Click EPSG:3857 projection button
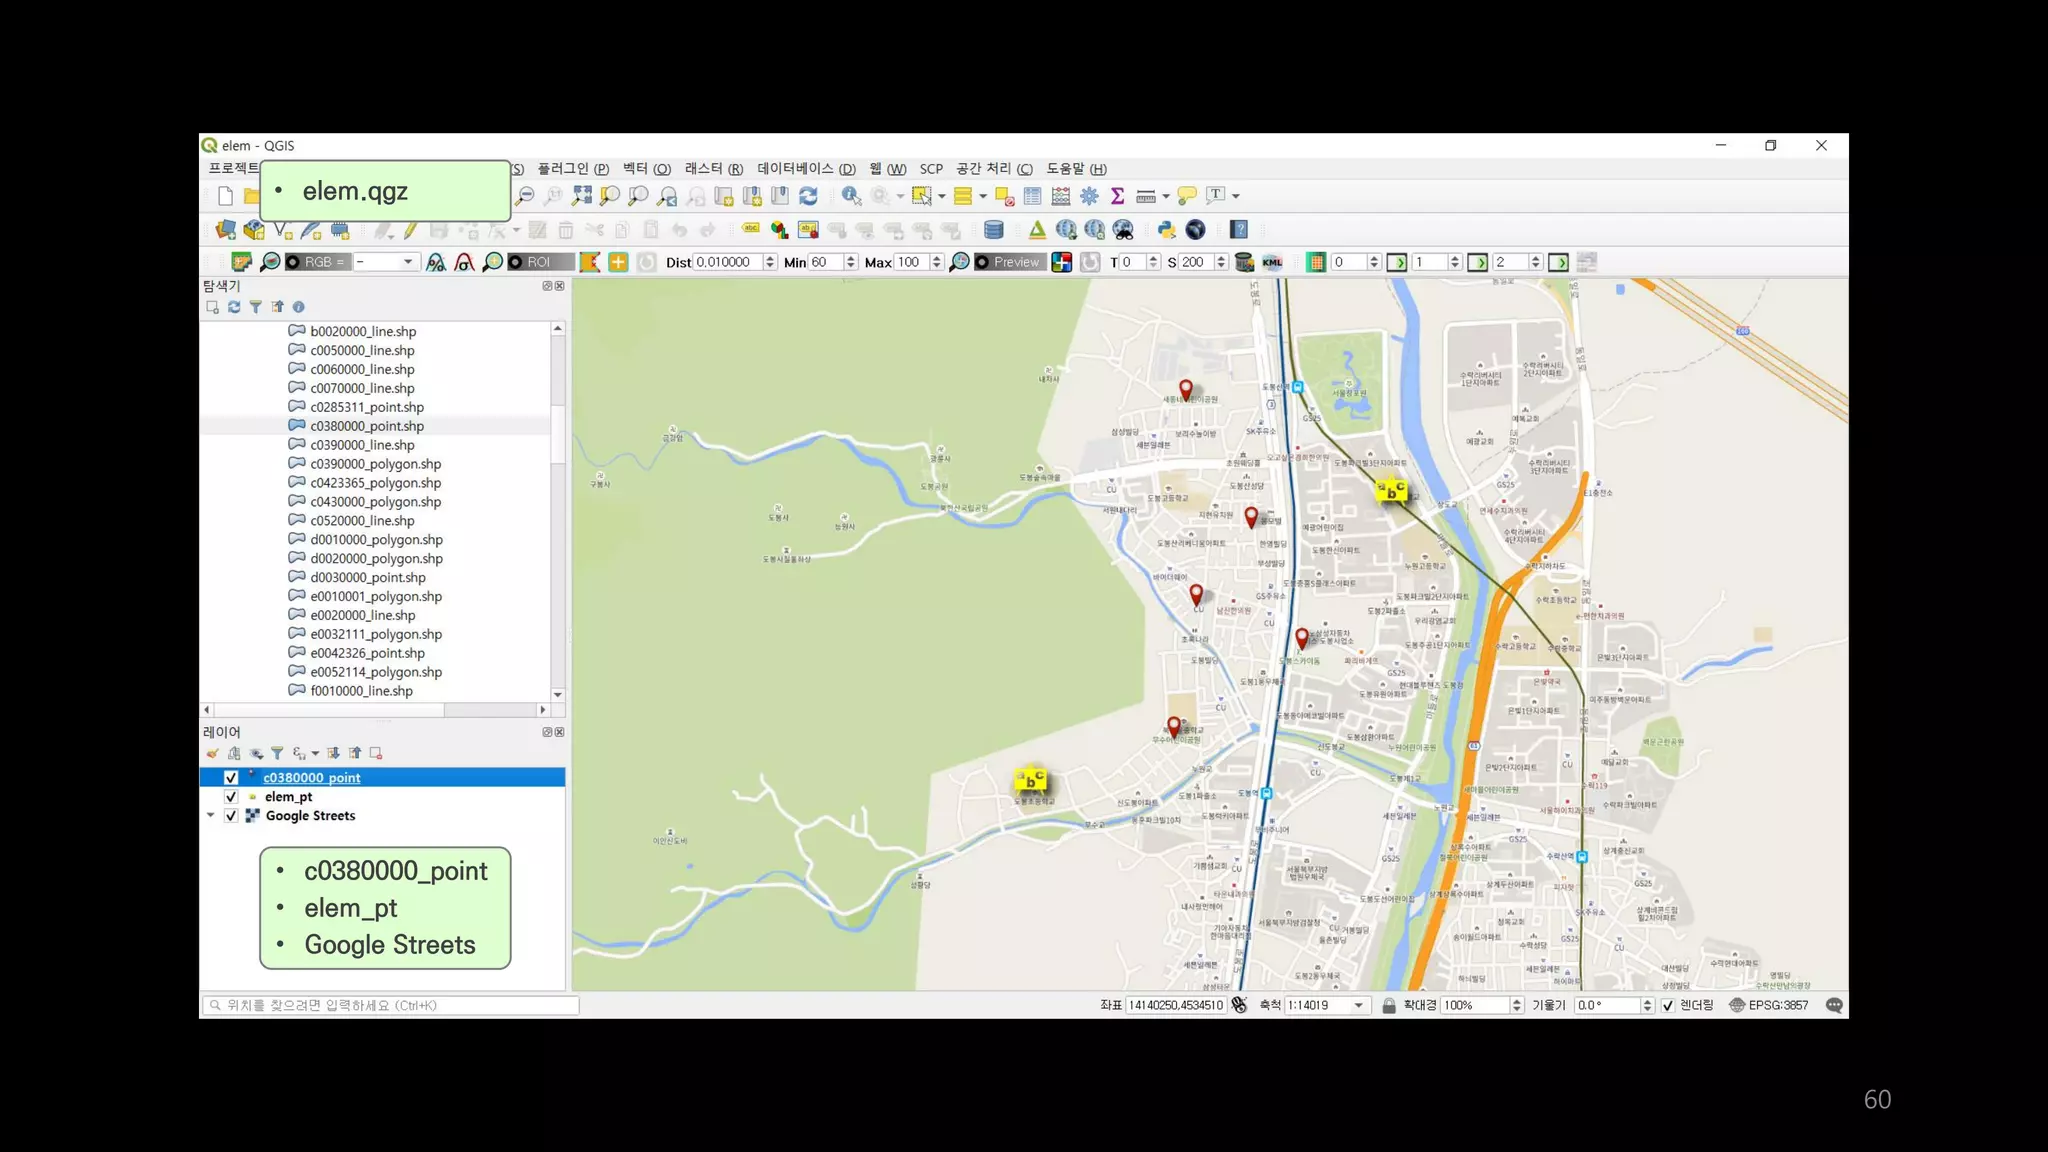The height and width of the screenshot is (1152, 2048). click(x=1768, y=1006)
